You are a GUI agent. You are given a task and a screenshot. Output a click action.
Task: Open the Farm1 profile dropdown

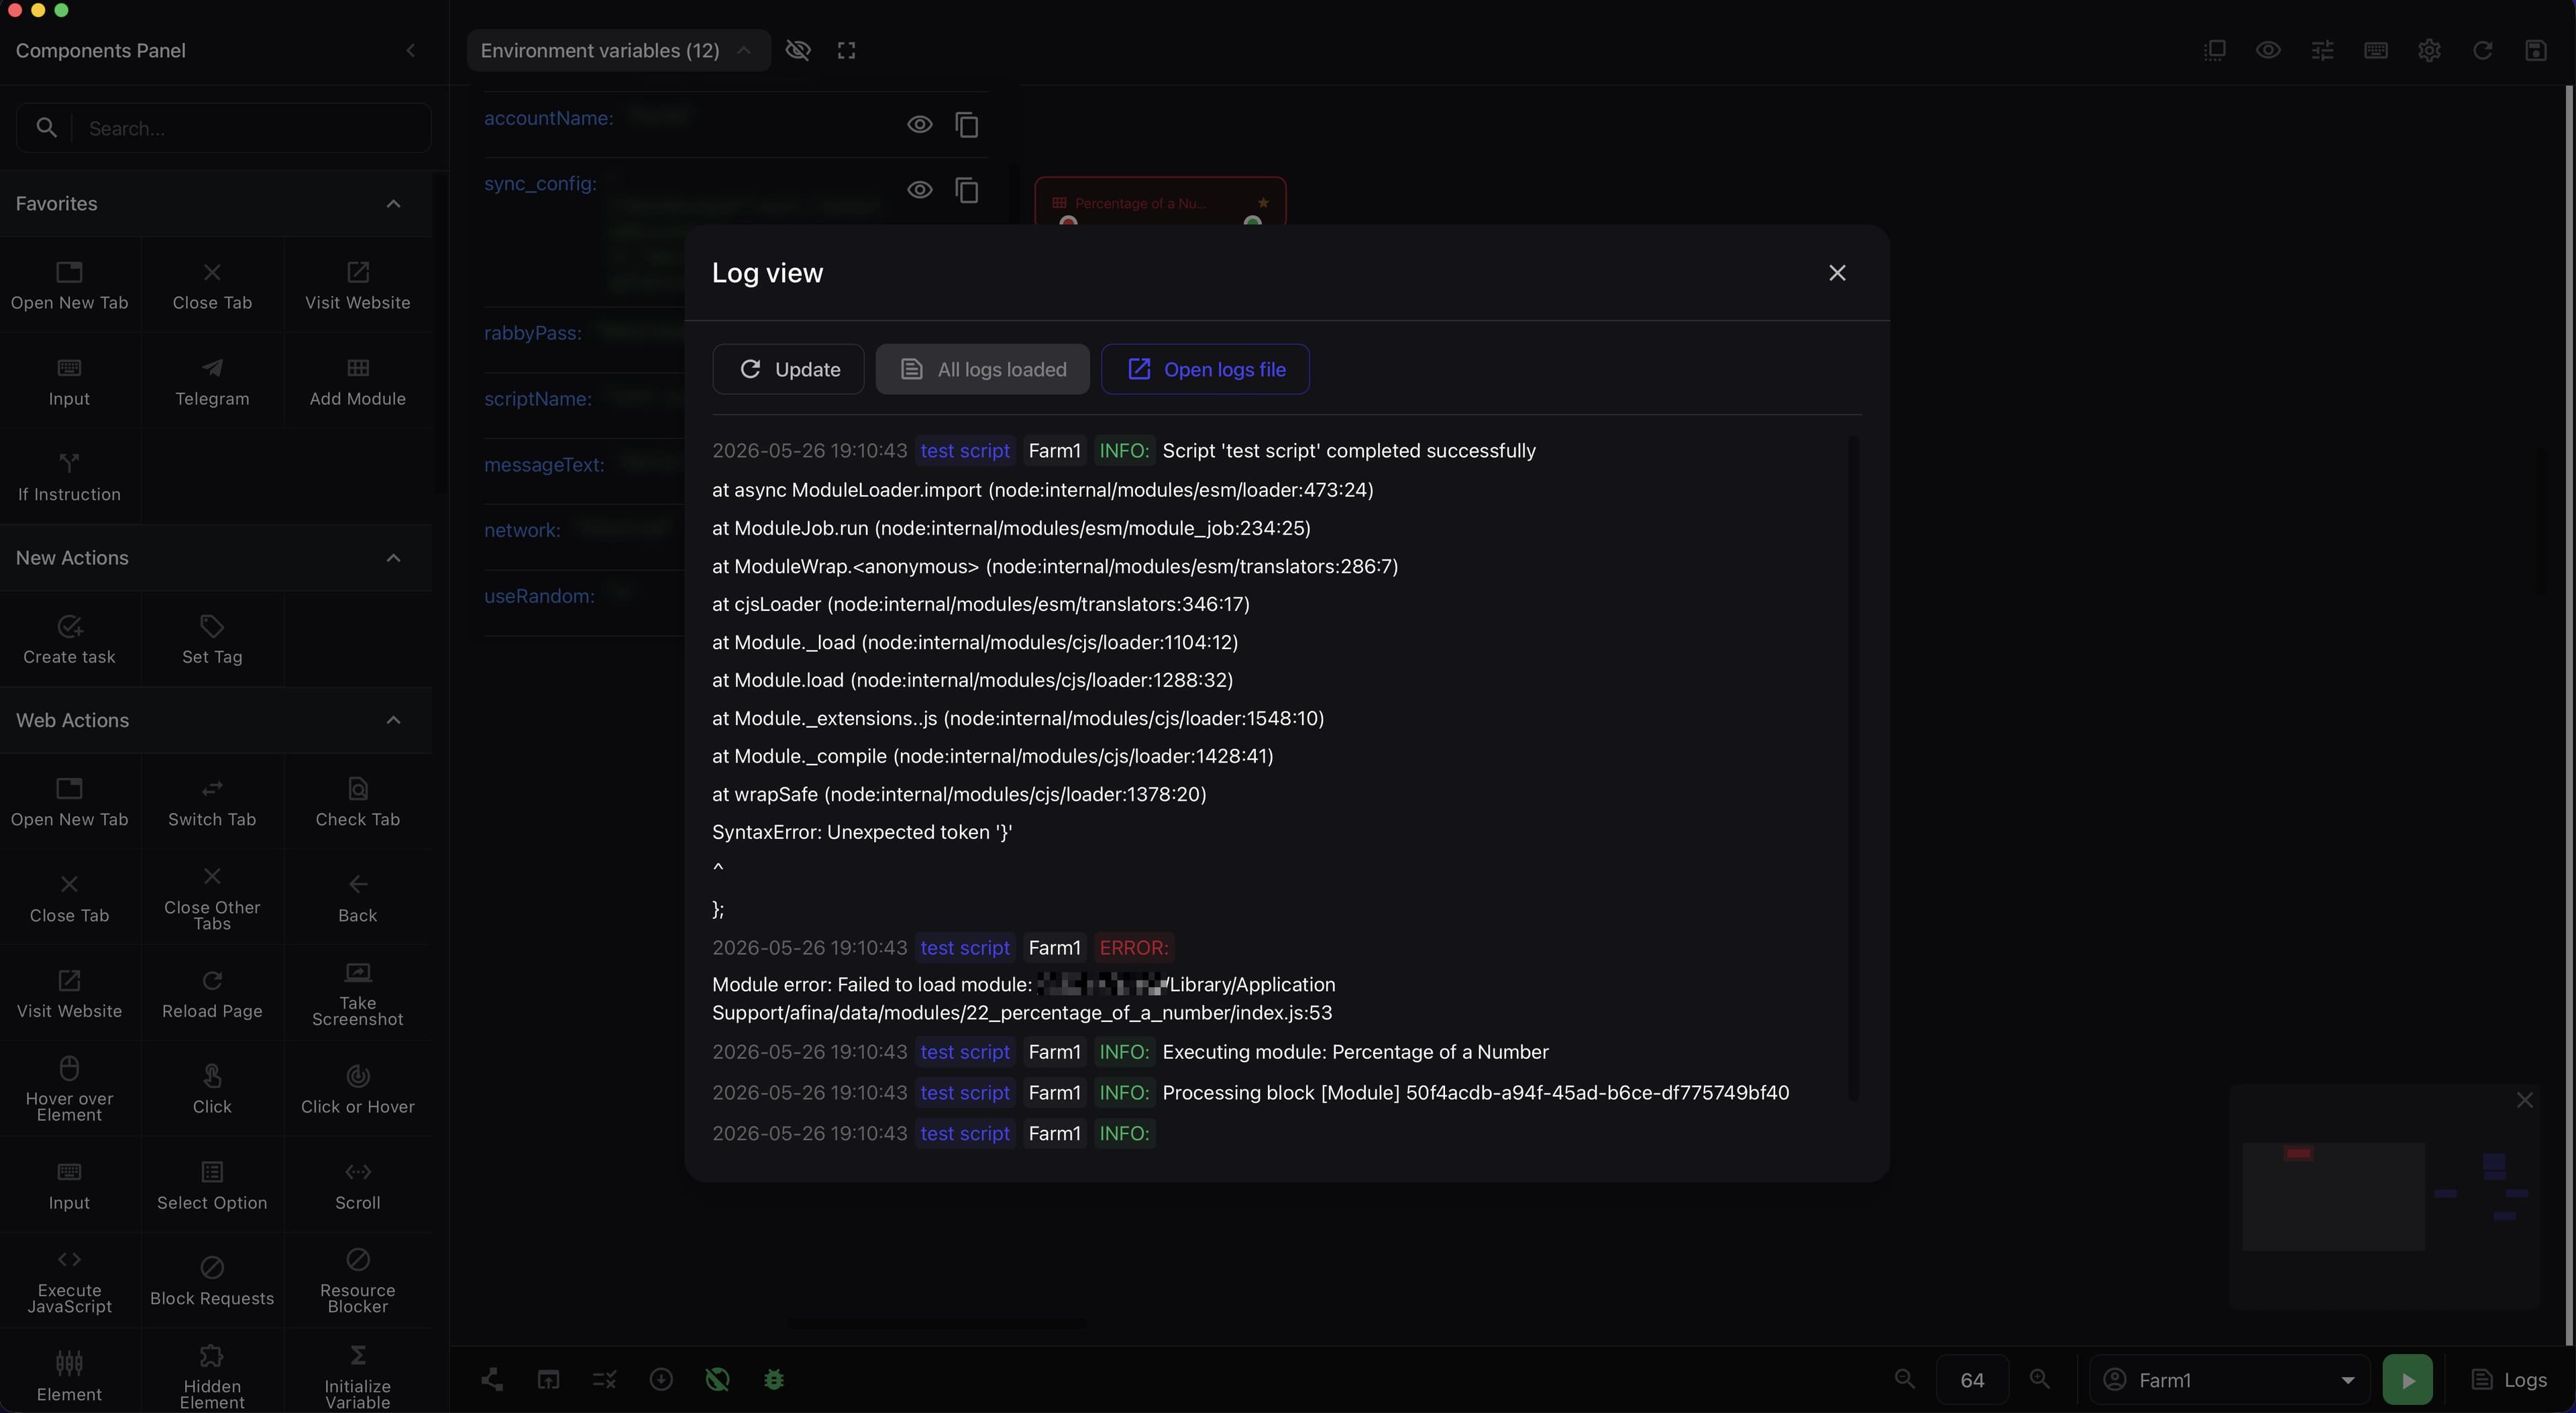pyautogui.click(x=2229, y=1381)
